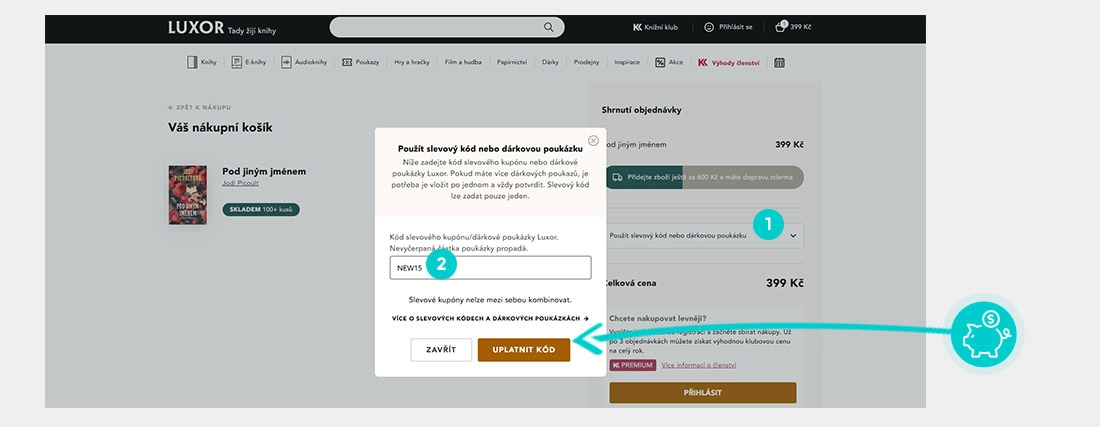
Task: Expand the discount code dropdown chevron
Action: [x=793, y=236]
